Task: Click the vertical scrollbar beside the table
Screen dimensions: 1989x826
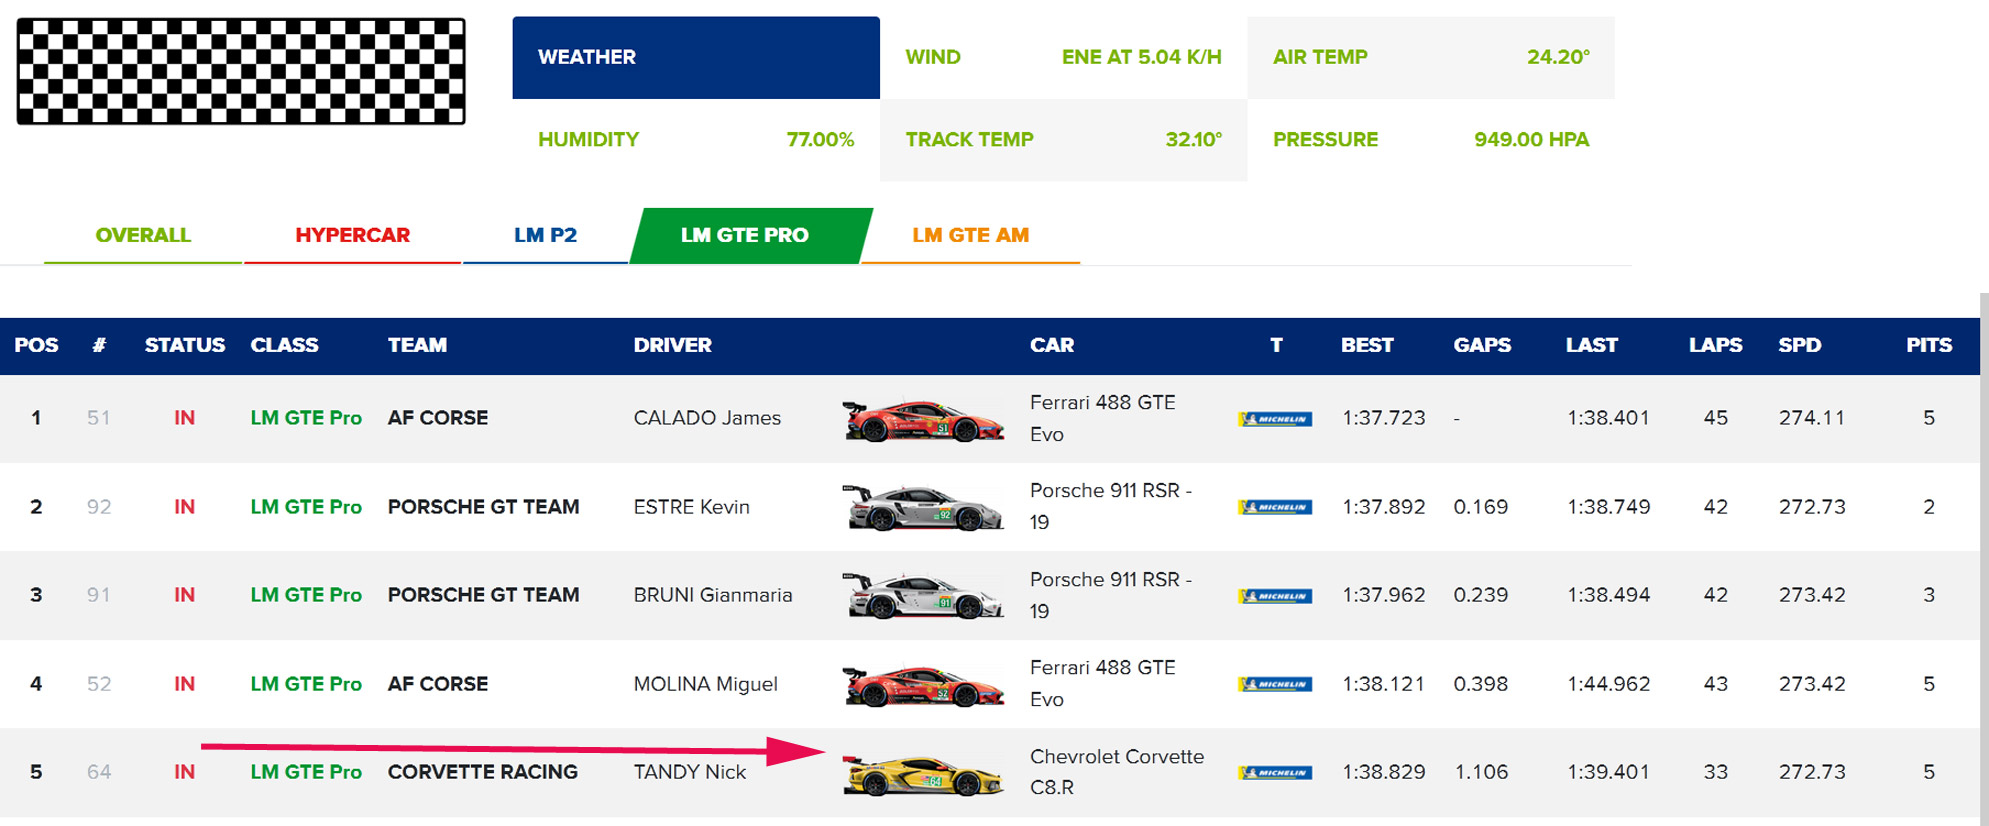Action: [x=1983, y=560]
